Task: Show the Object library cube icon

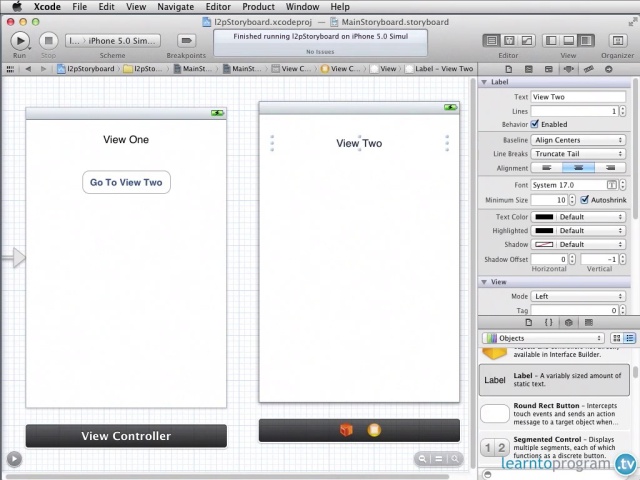Action: (x=569, y=322)
